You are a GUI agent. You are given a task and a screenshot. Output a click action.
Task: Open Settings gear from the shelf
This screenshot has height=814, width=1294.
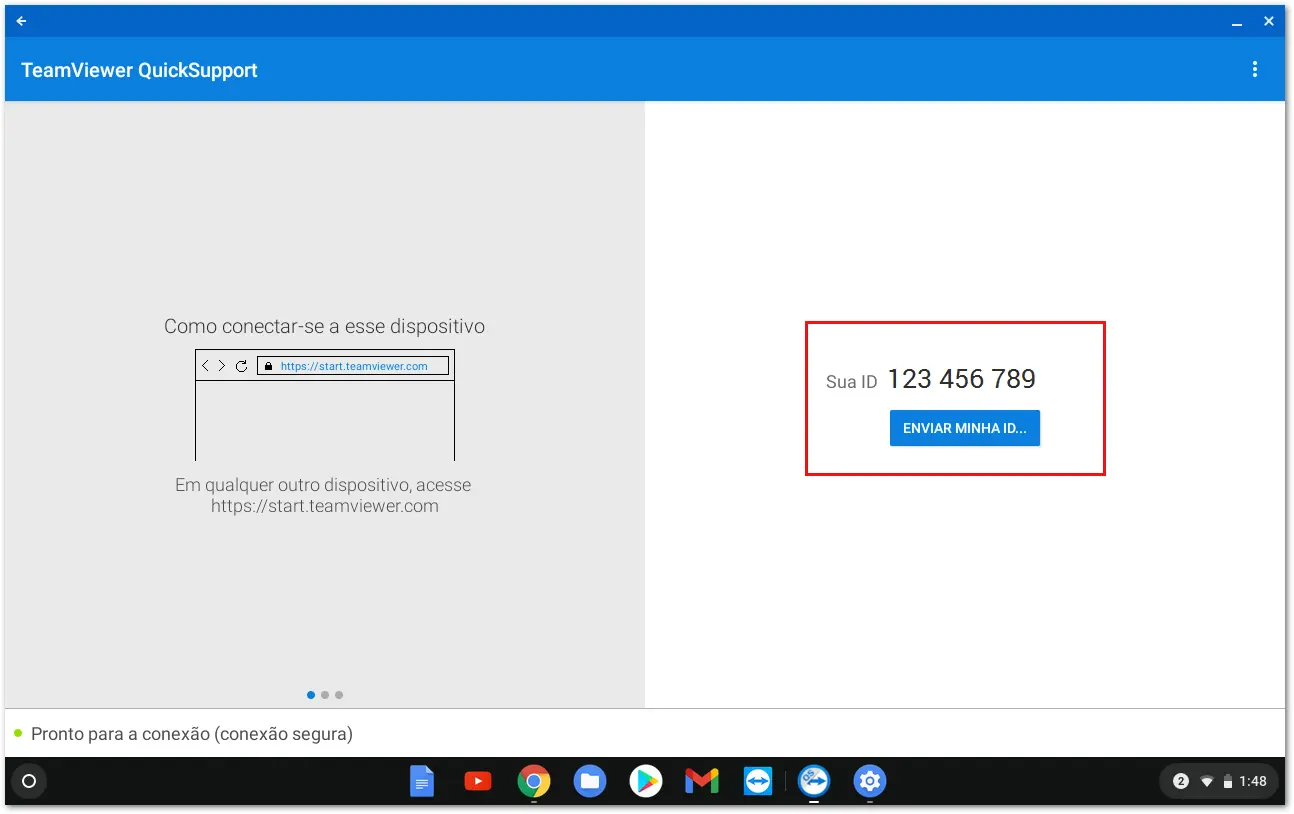[x=870, y=781]
